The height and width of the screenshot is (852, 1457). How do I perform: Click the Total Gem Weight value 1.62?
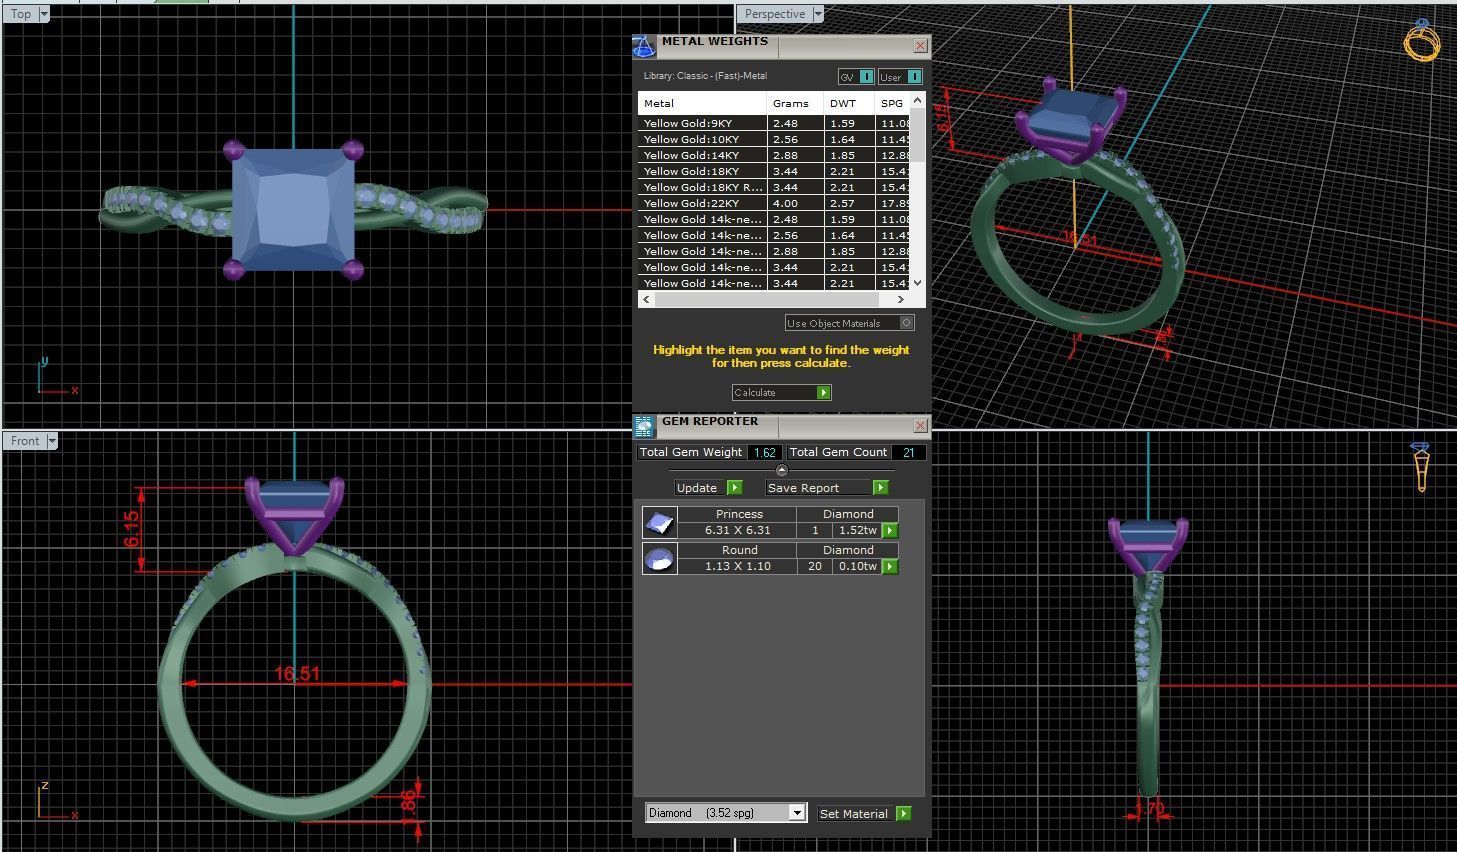pos(765,452)
